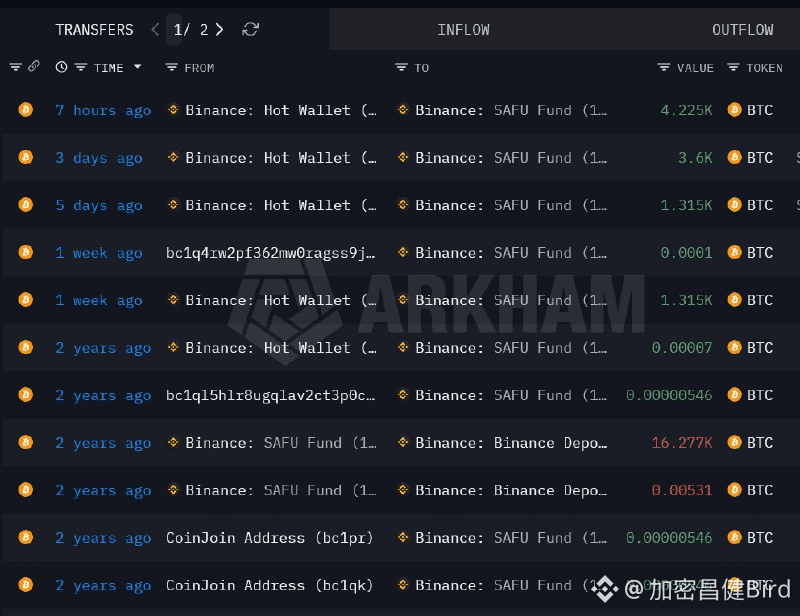Click Bitcoin chain icon in 7 hours ago row
Image resolution: width=800 pixels, height=616 pixels.
(26, 110)
